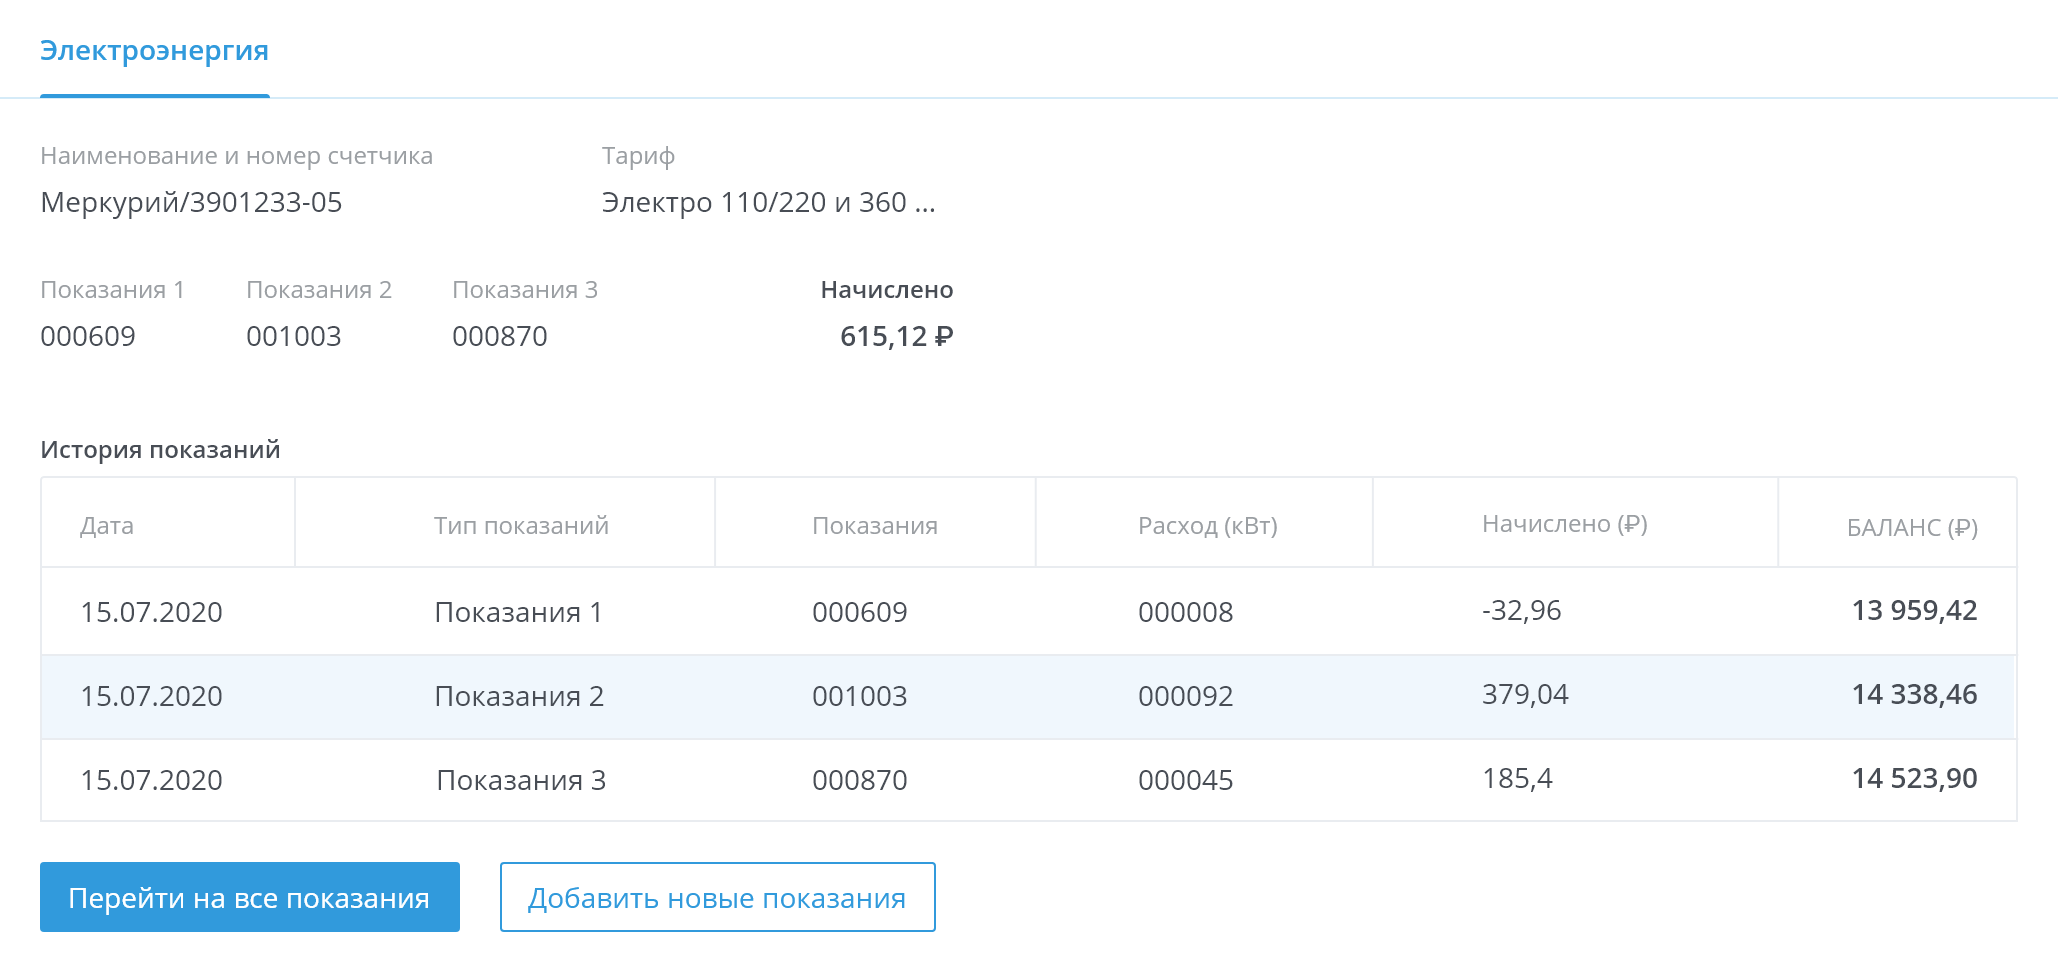
Task: Switch to the Электроэнергия tab
Action: point(154,51)
